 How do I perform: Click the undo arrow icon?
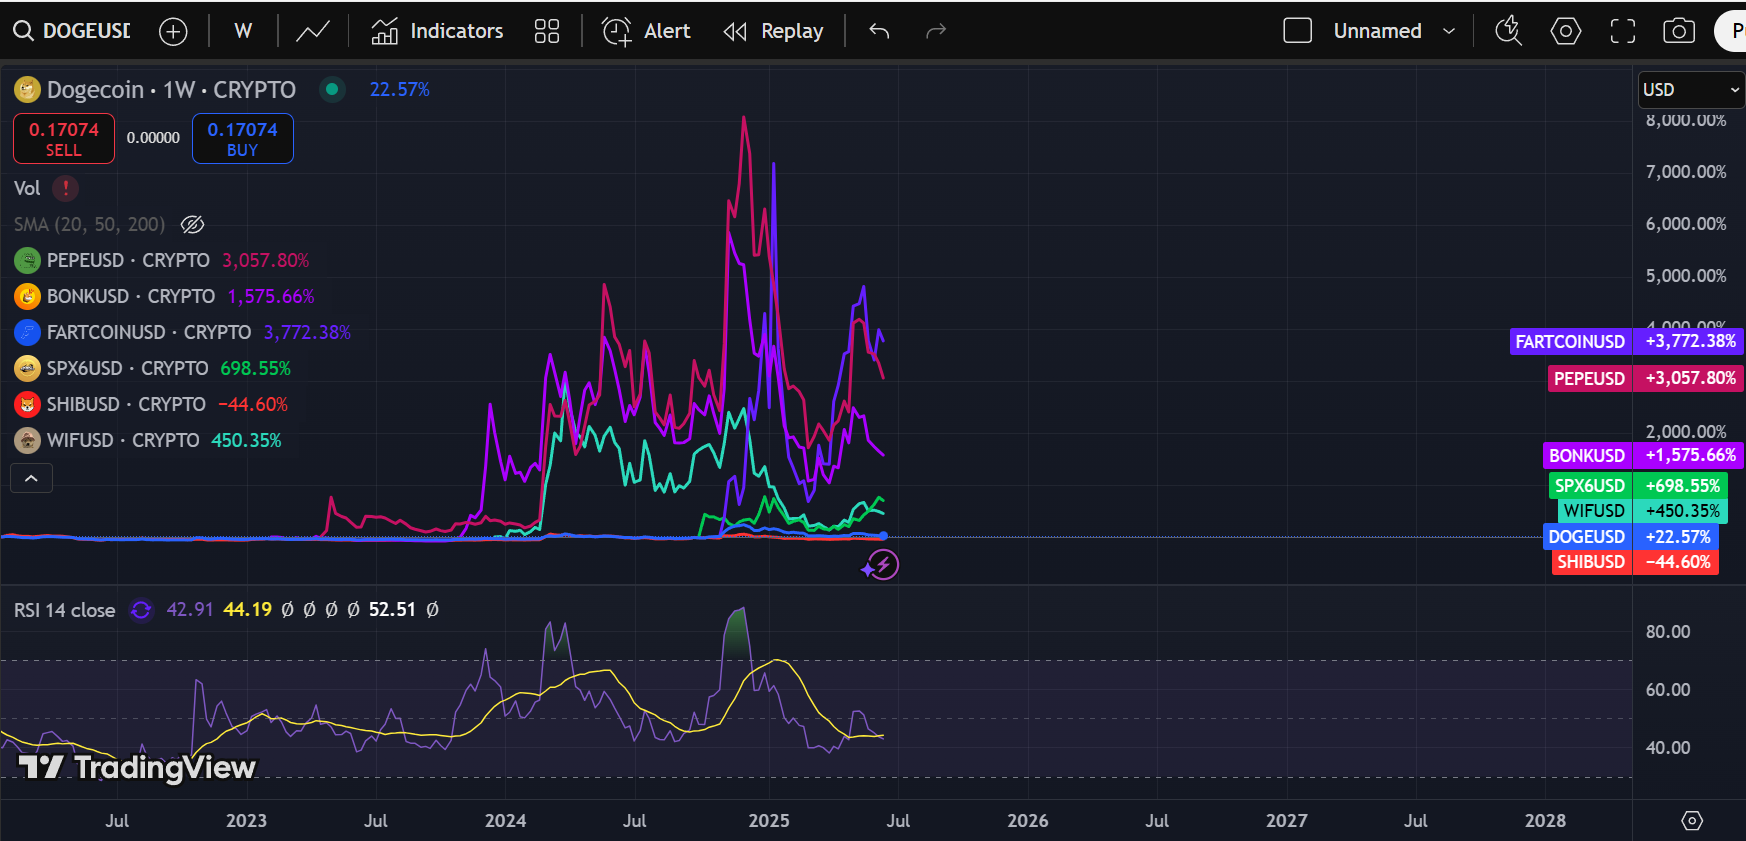pyautogui.click(x=879, y=32)
